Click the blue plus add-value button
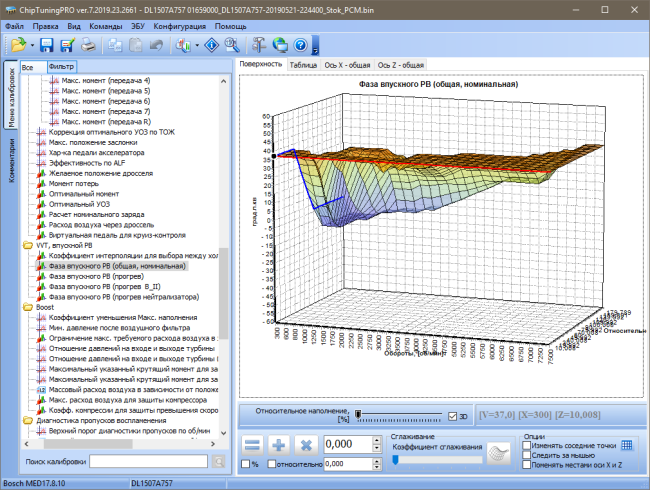Image resolution: width=650 pixels, height=490 pixels. pyautogui.click(x=279, y=446)
